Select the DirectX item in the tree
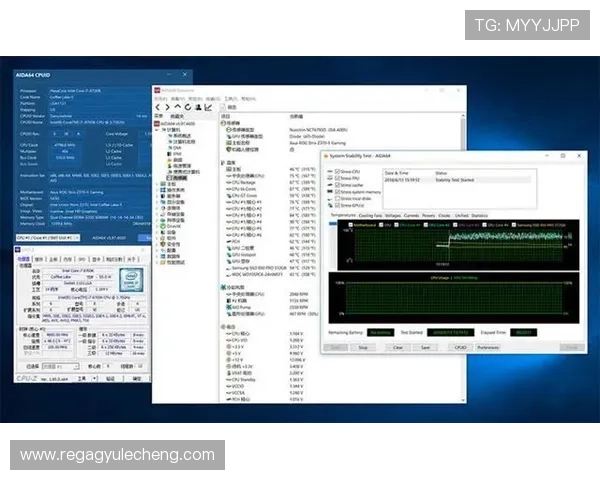 point(175,226)
